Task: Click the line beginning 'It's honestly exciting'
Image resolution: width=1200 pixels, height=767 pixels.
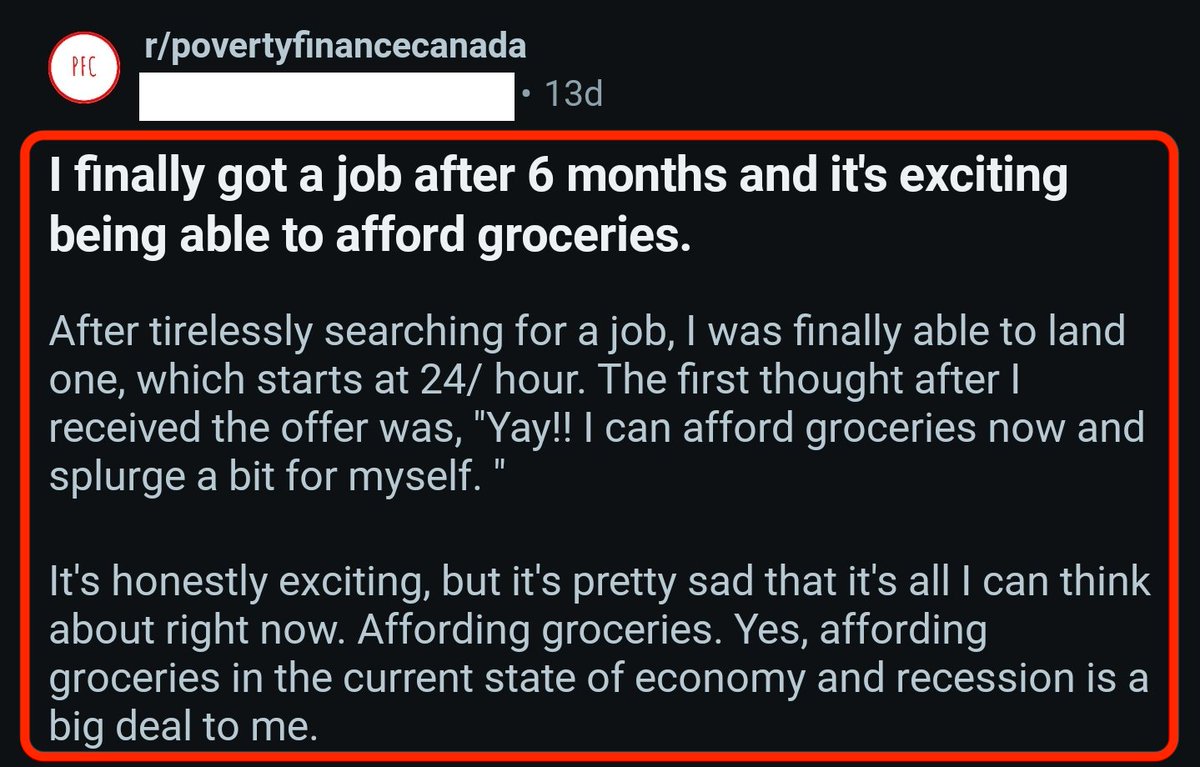Action: (x=600, y=585)
